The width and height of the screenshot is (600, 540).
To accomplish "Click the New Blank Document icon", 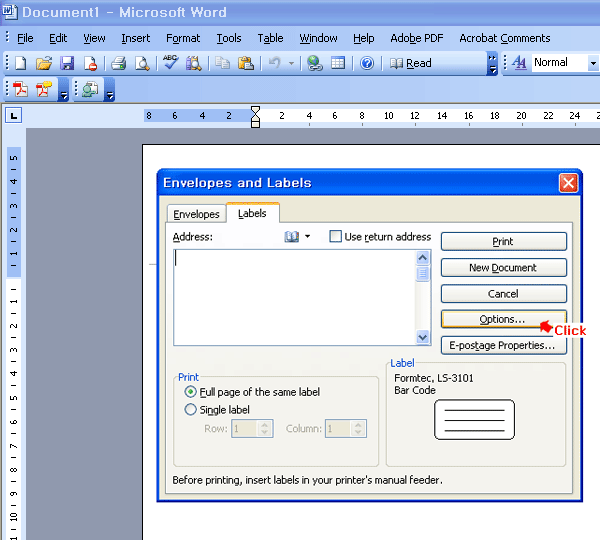I will click(20, 63).
